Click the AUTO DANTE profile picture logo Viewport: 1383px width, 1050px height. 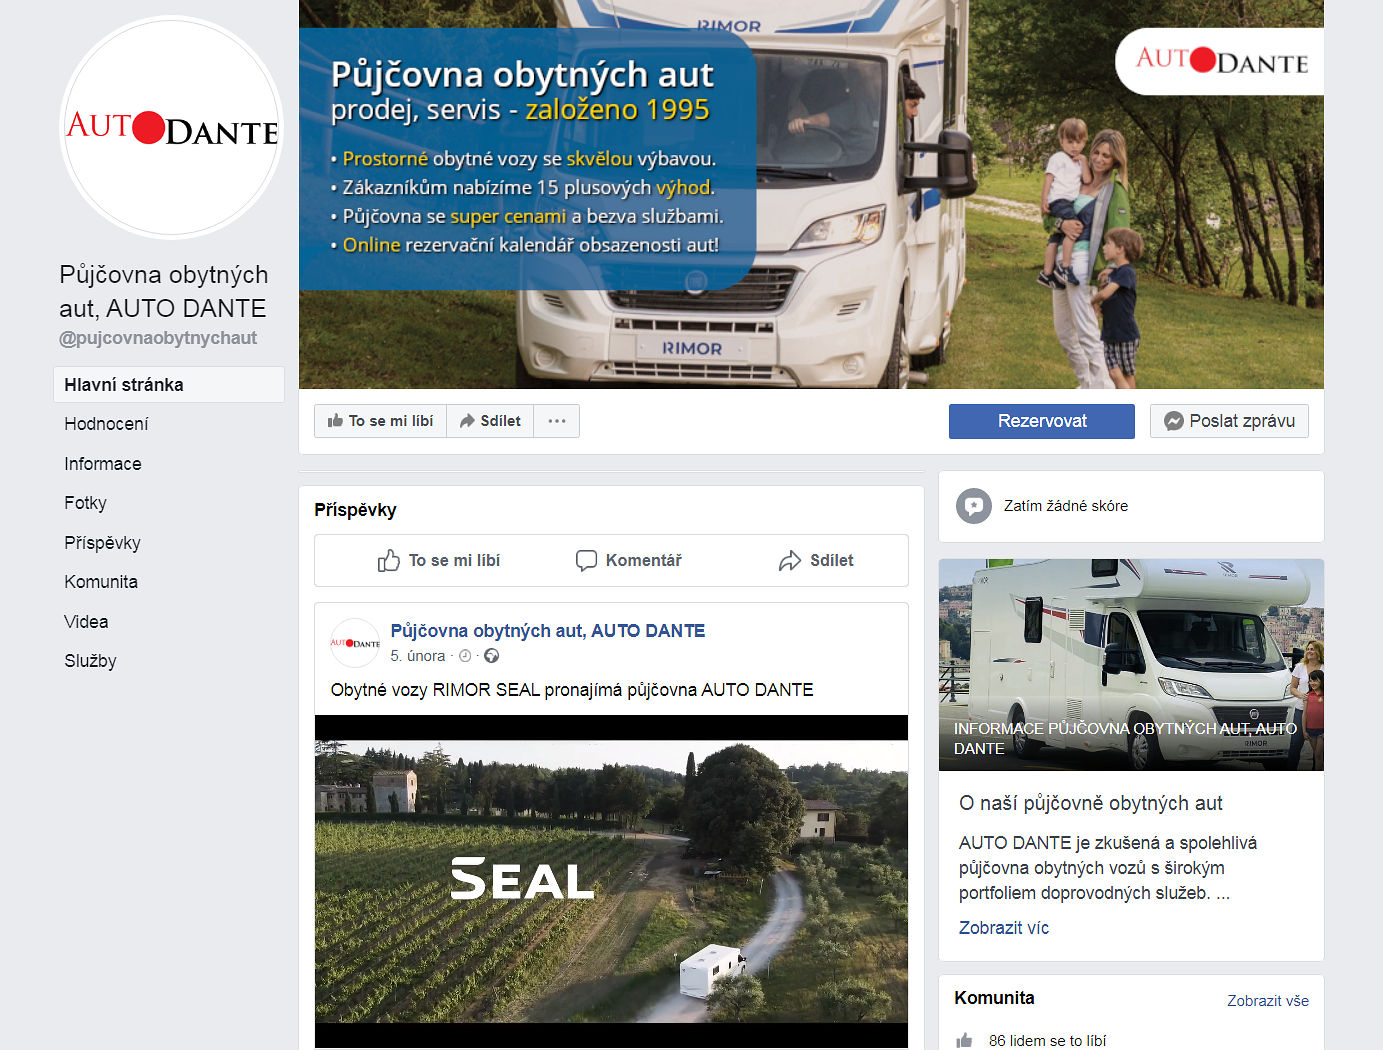coord(171,128)
